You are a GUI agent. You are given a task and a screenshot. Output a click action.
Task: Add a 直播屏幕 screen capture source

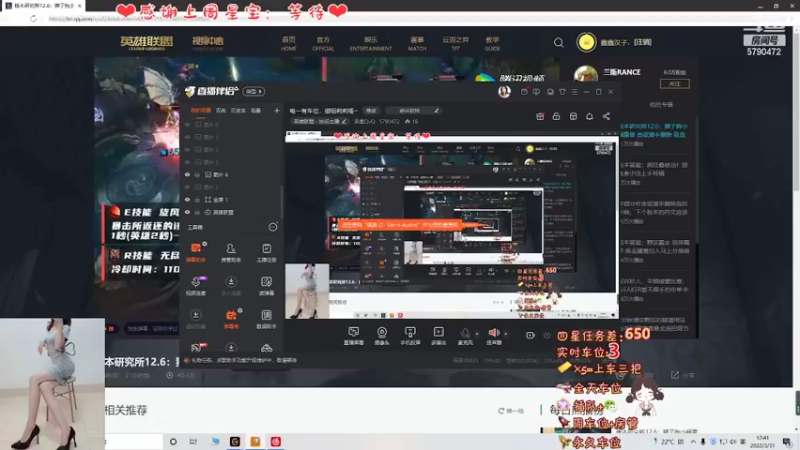point(354,336)
